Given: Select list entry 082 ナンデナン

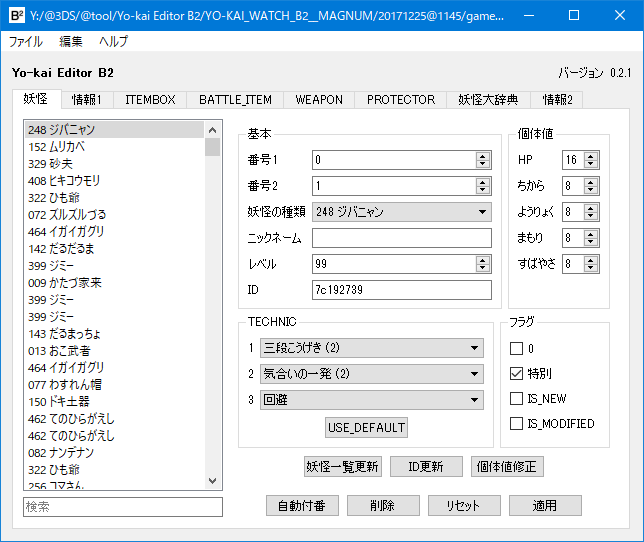Looking at the screenshot, I should coord(115,453).
